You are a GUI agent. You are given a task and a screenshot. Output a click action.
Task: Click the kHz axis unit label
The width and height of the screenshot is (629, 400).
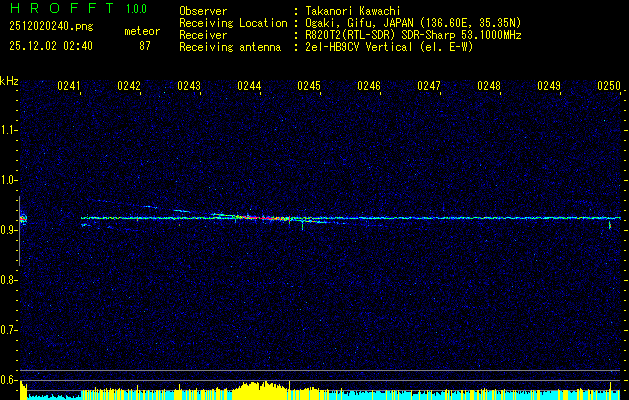pos(9,81)
